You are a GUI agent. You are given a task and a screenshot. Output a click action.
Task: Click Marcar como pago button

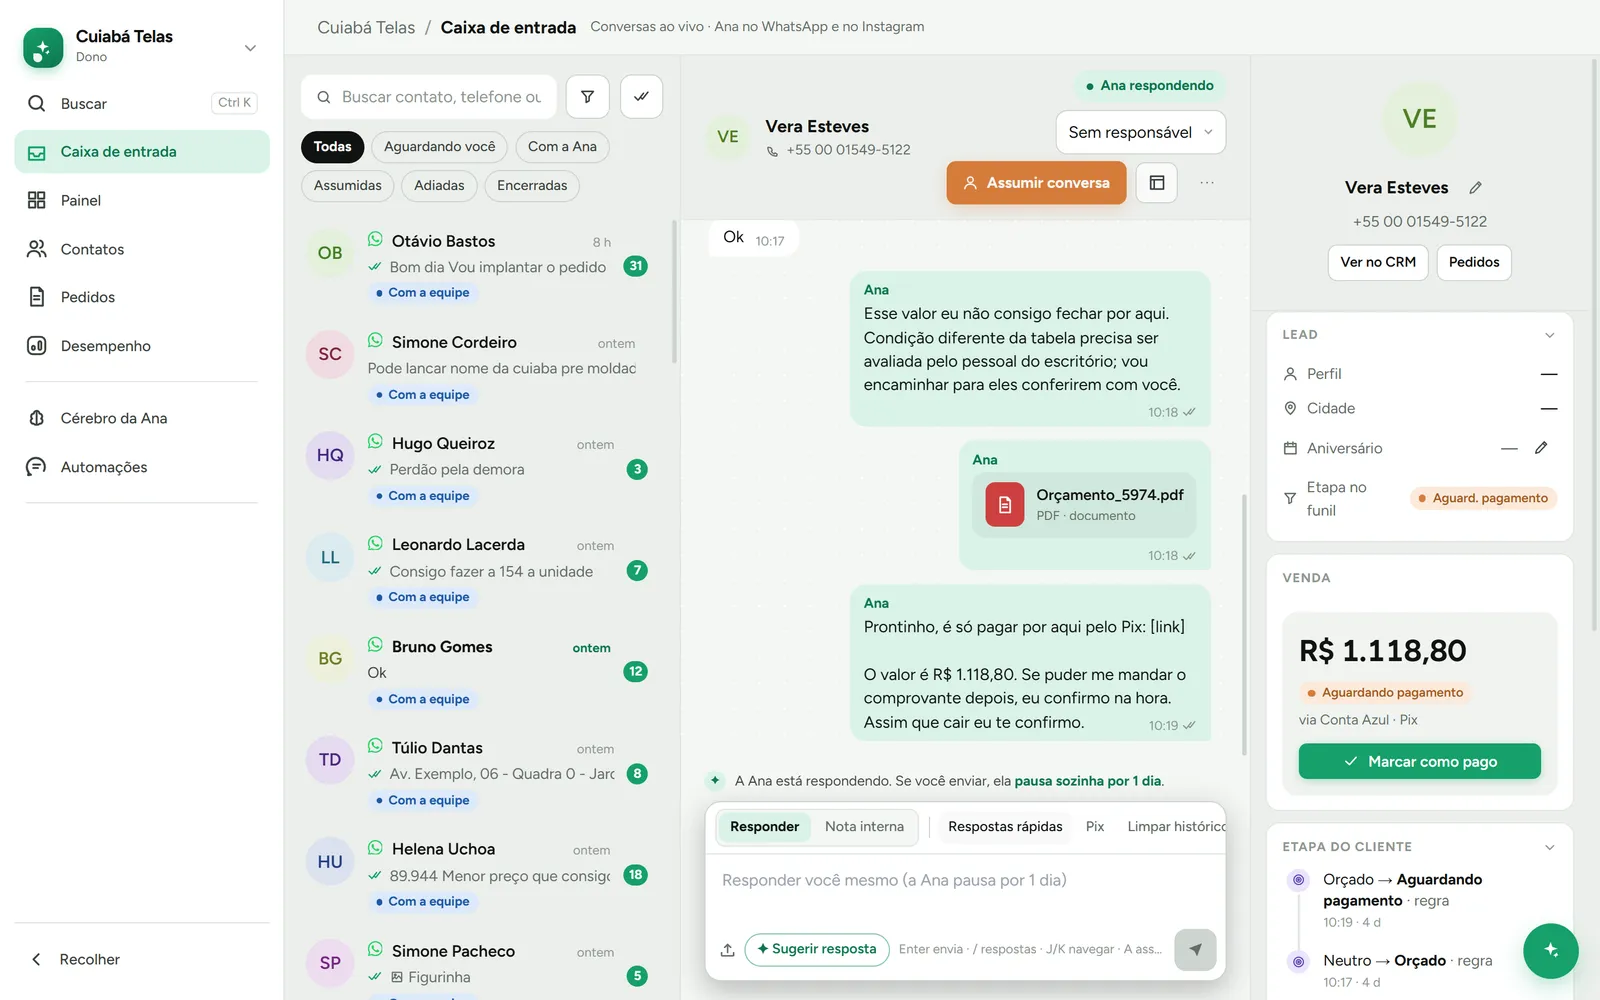tap(1419, 761)
